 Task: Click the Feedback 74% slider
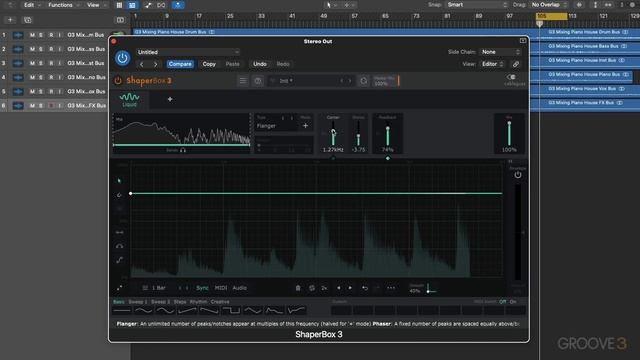[x=388, y=135]
